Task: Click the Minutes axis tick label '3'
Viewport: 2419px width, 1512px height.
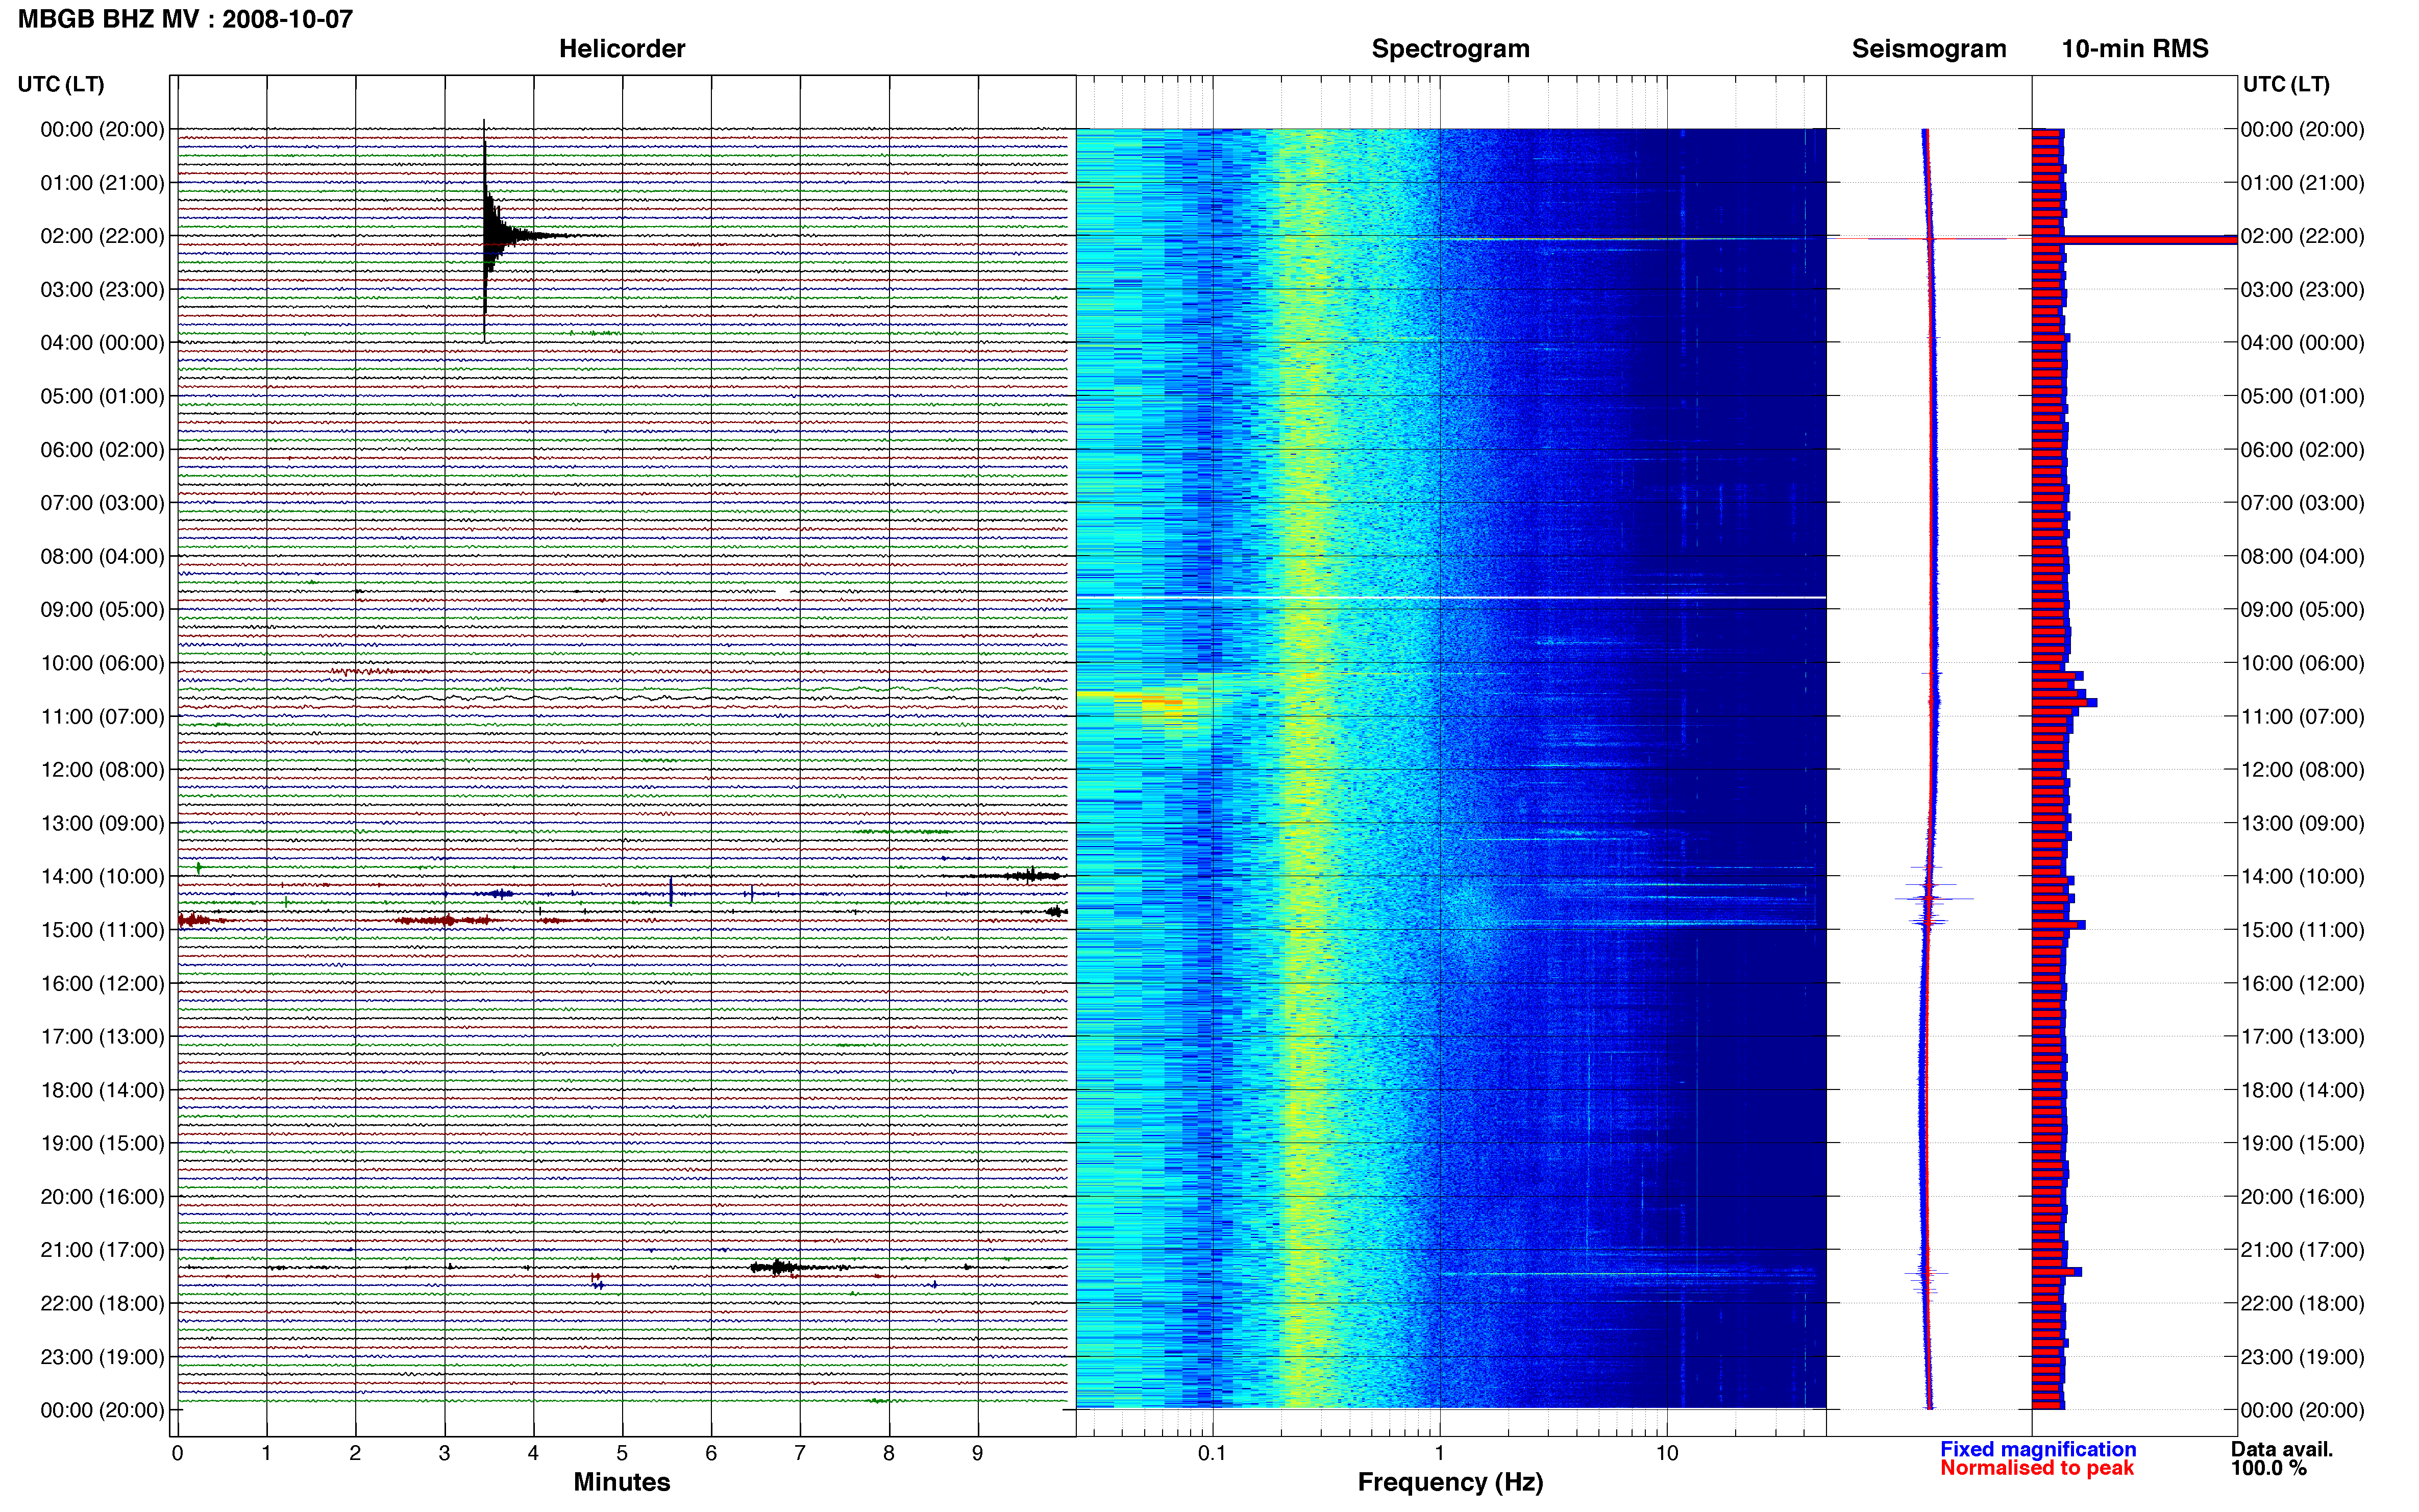Action: click(x=445, y=1453)
